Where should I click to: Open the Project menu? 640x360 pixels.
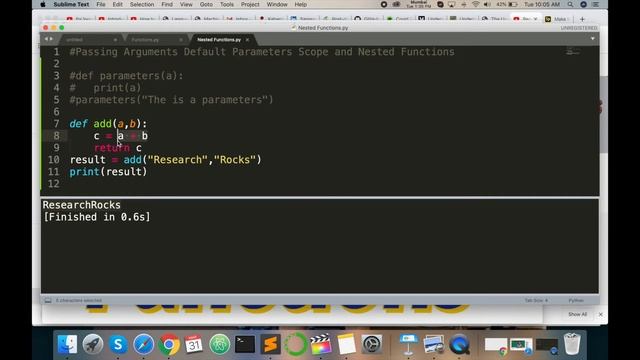[x=250, y=4]
